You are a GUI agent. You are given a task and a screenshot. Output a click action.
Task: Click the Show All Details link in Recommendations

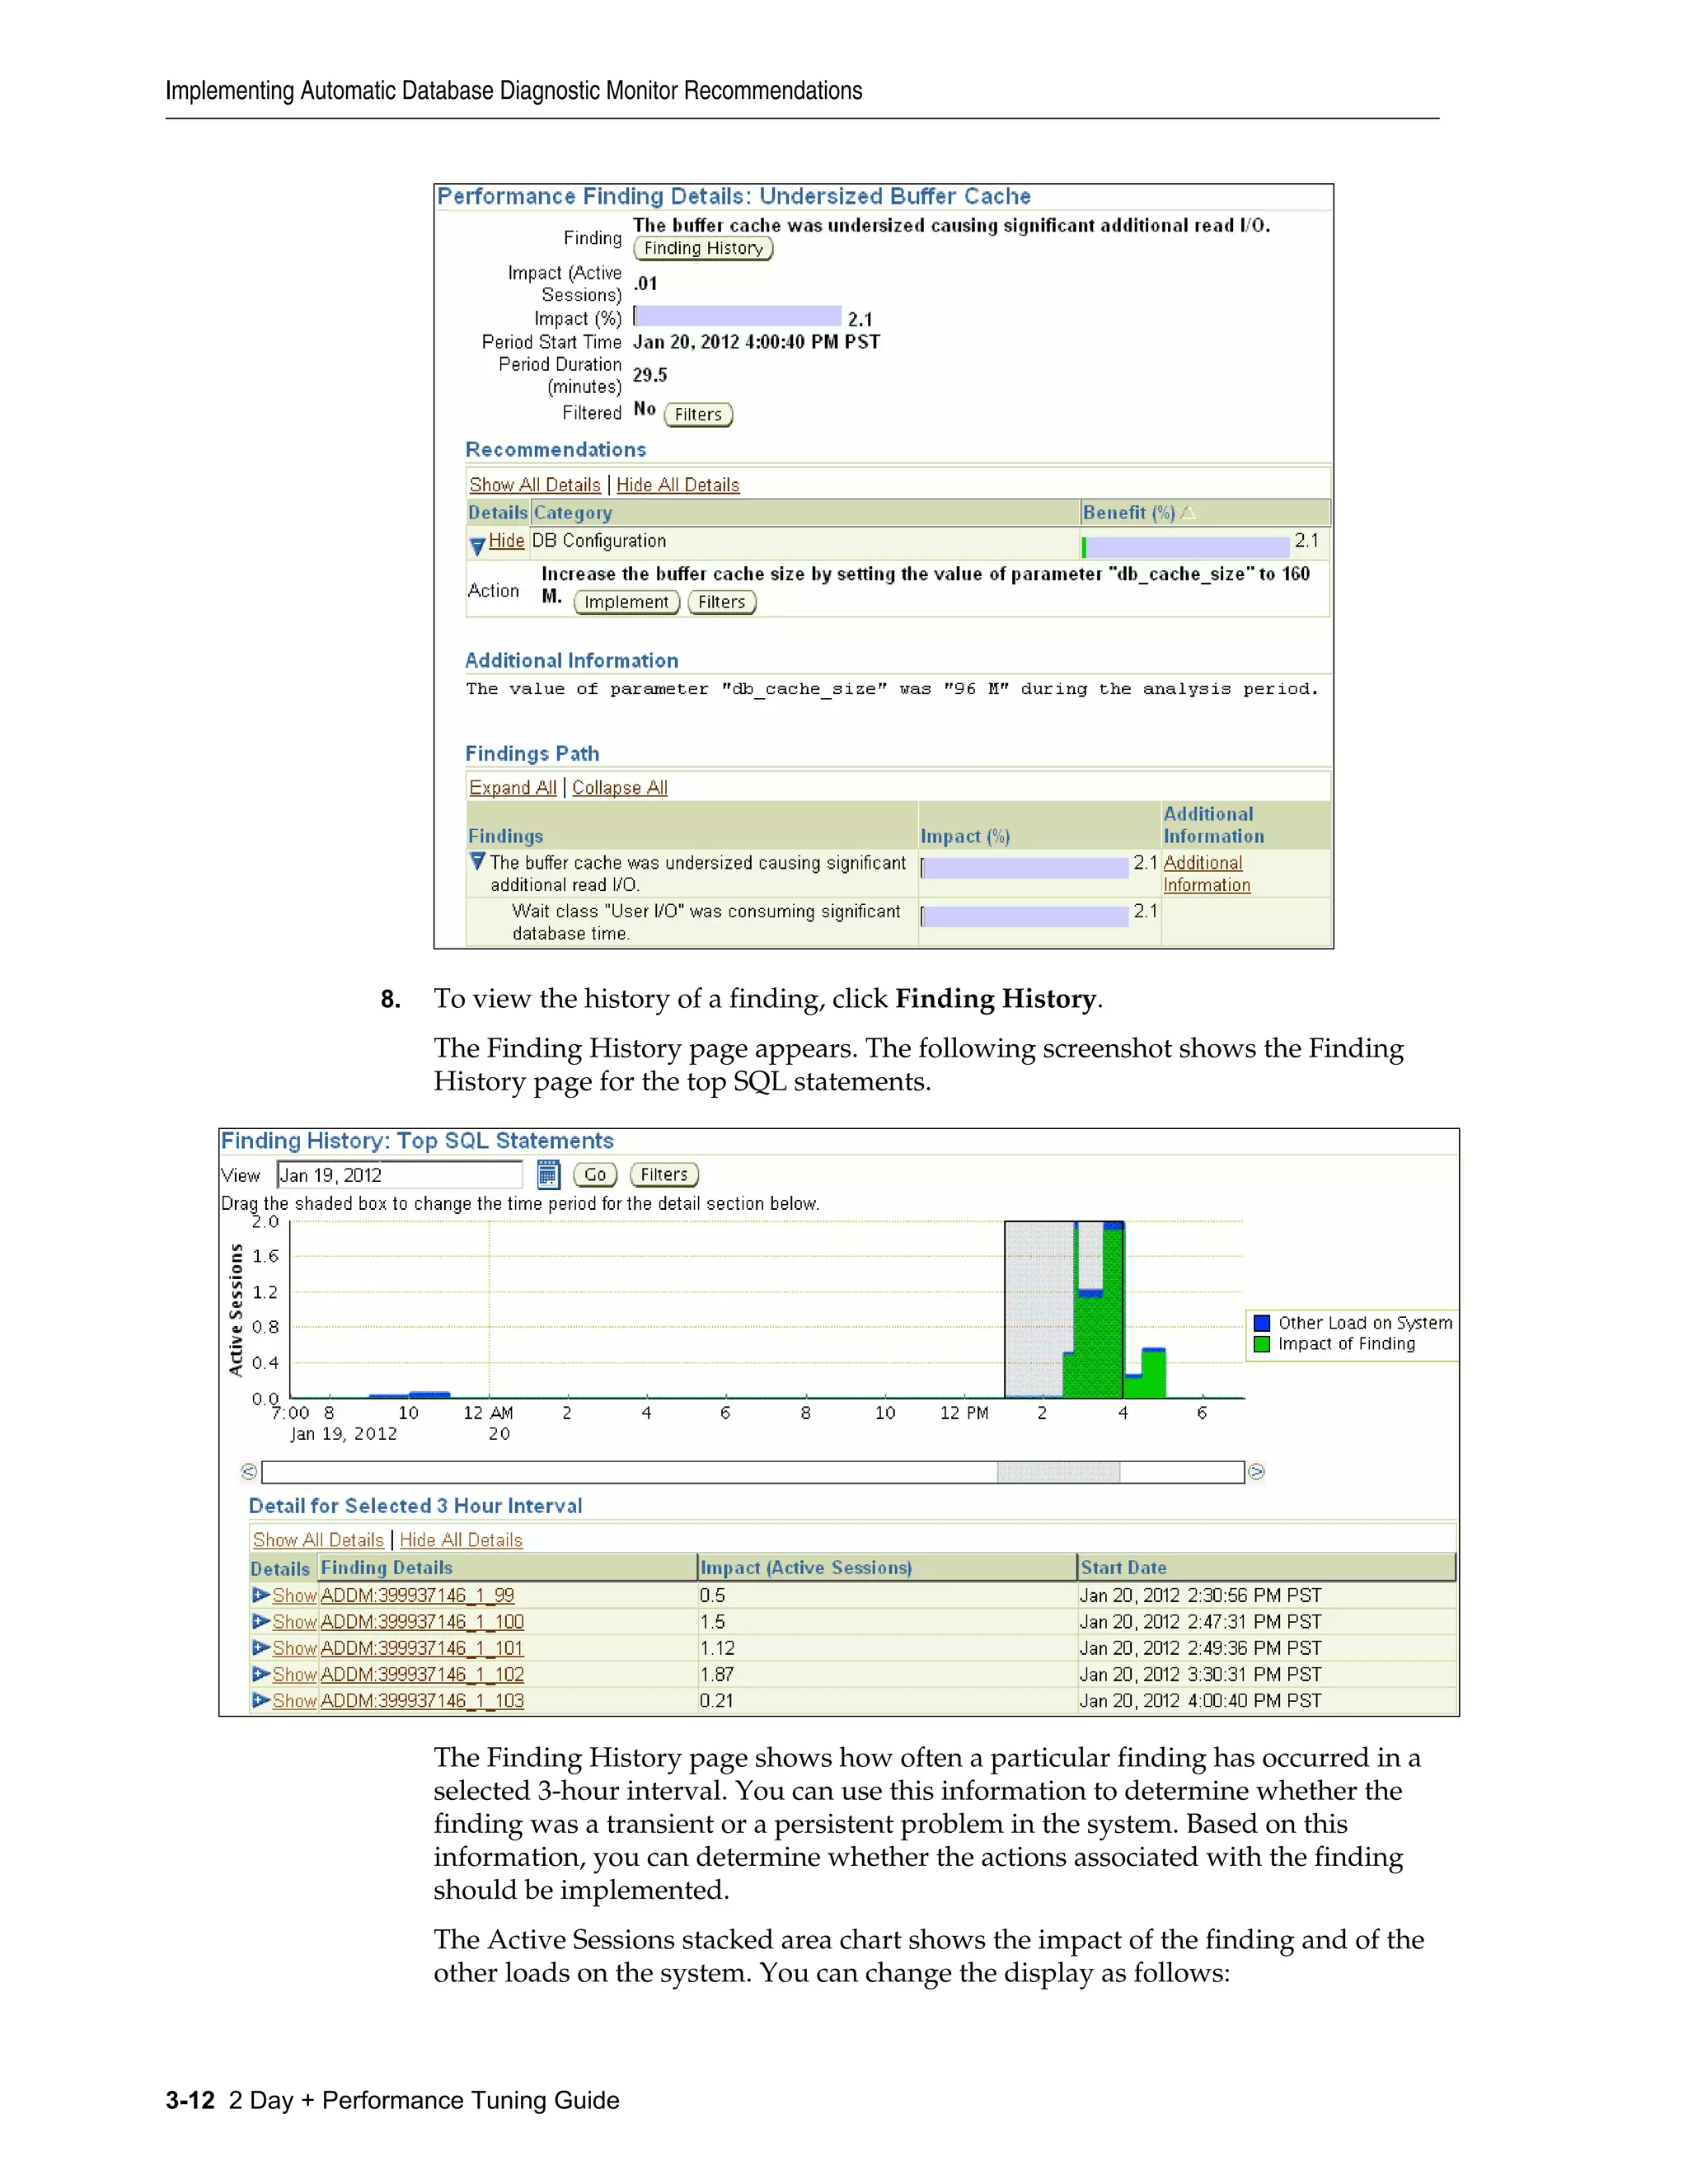point(535,485)
